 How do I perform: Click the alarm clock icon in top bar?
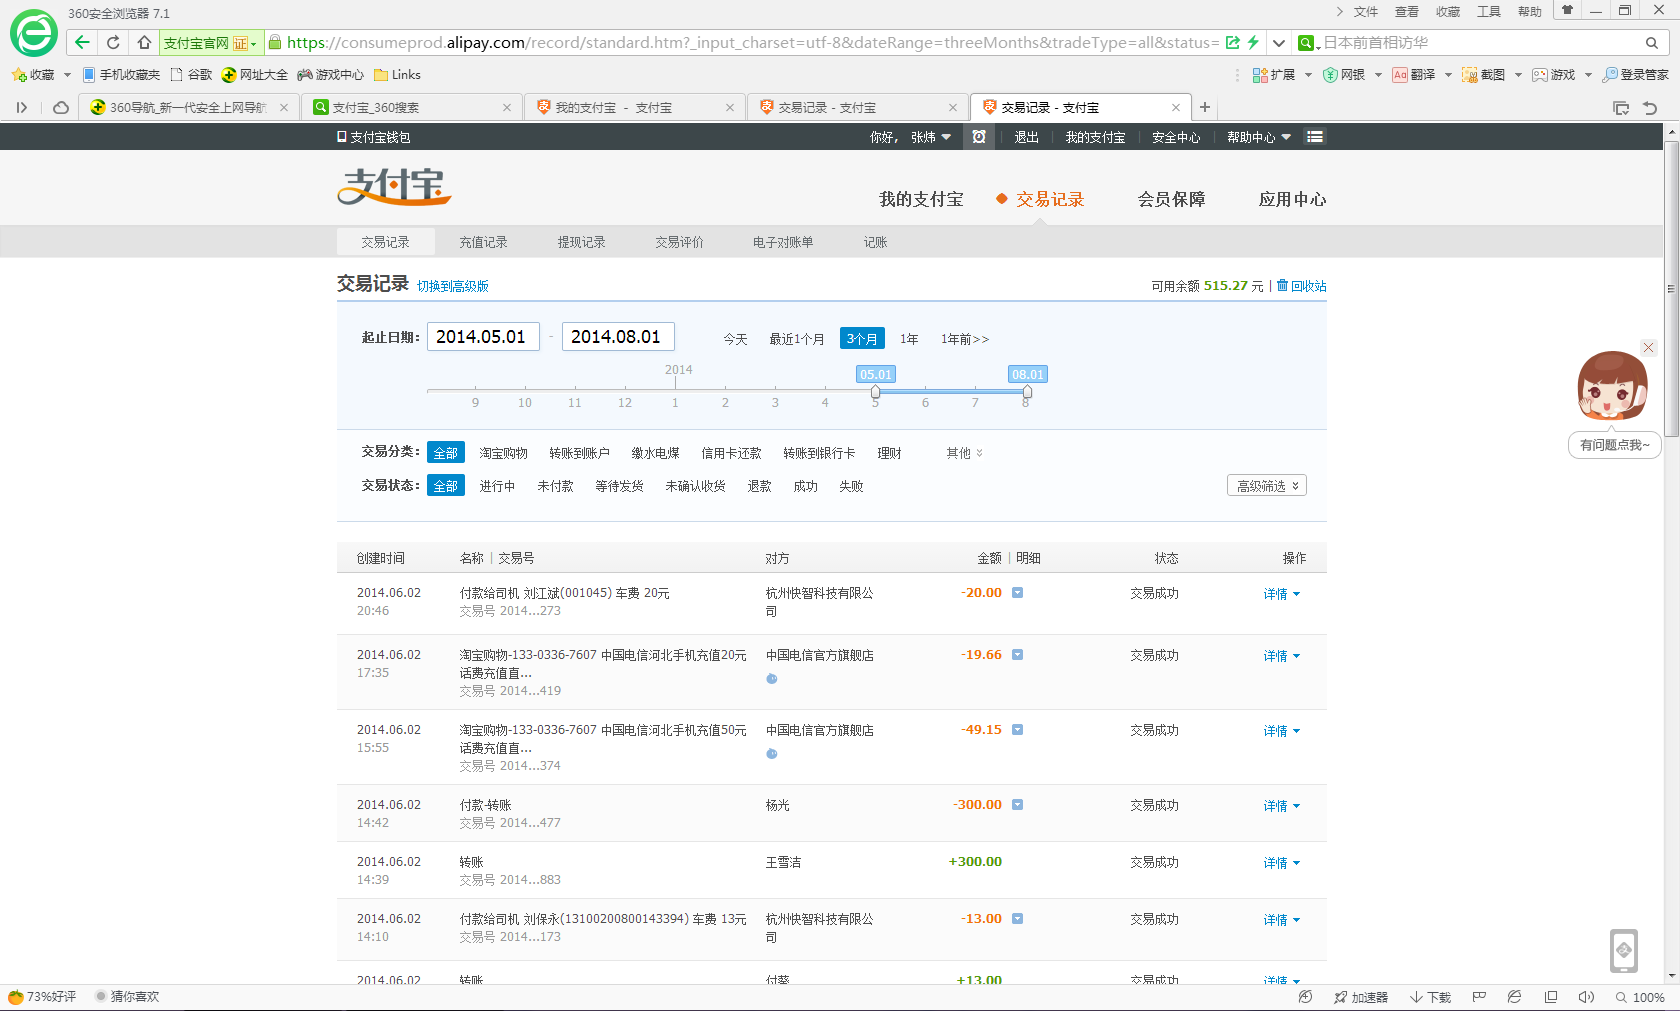(x=979, y=137)
